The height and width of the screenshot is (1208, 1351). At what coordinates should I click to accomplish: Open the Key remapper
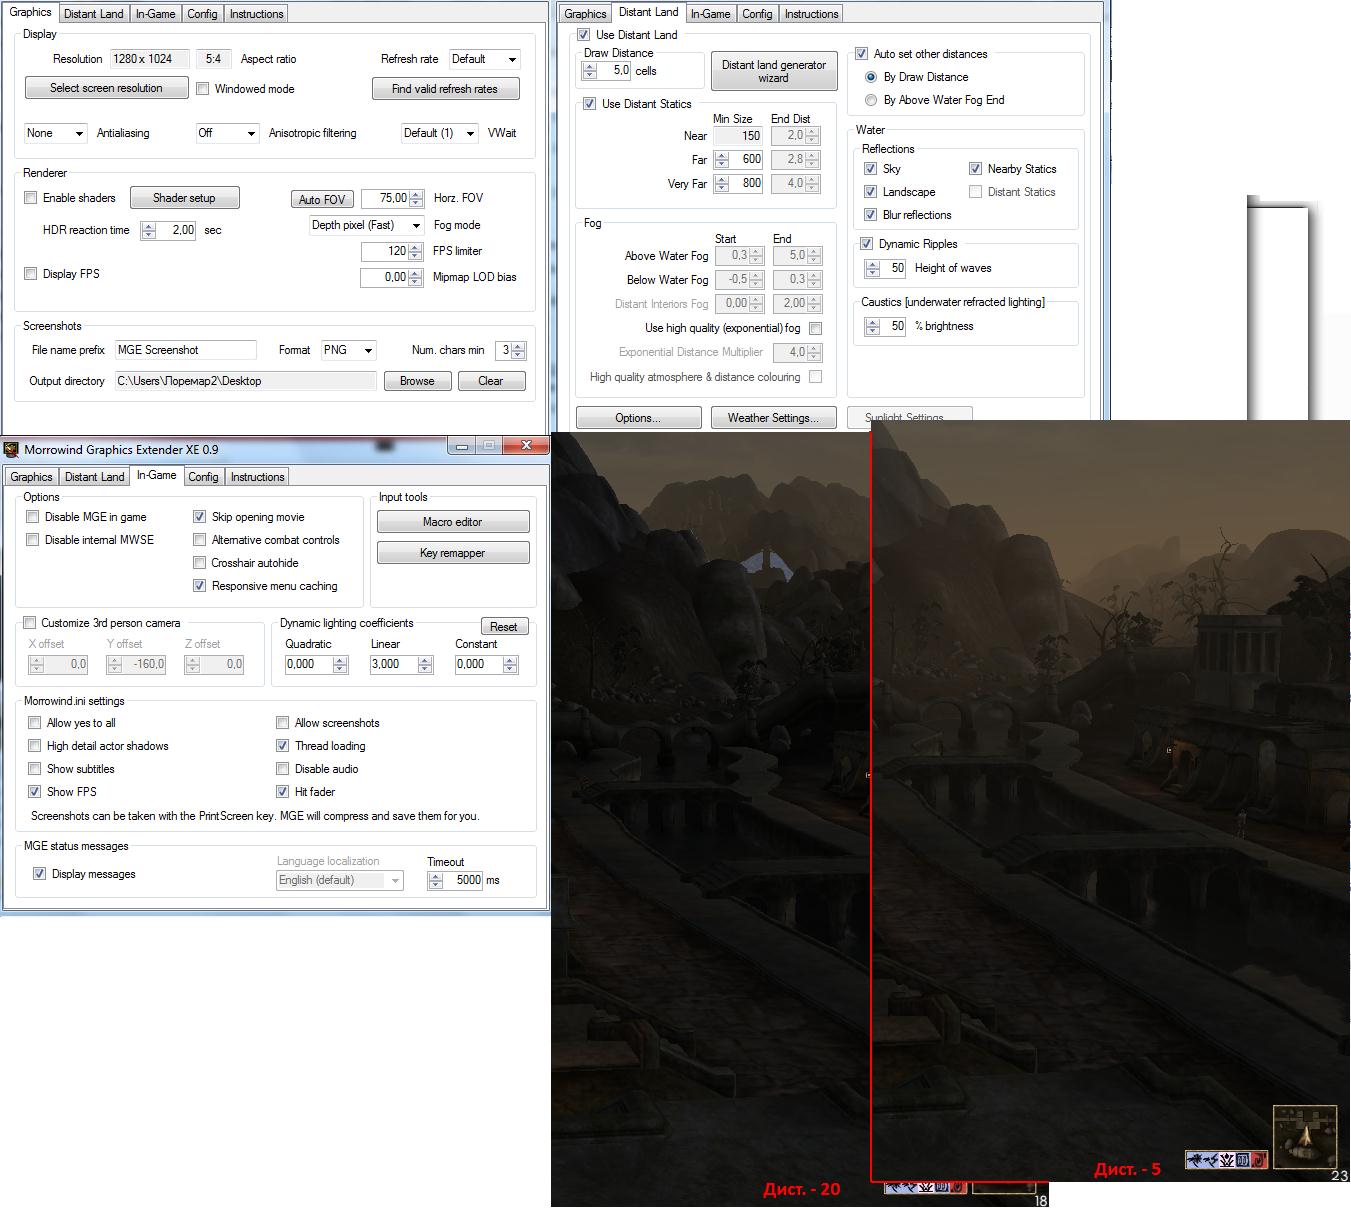(x=452, y=553)
